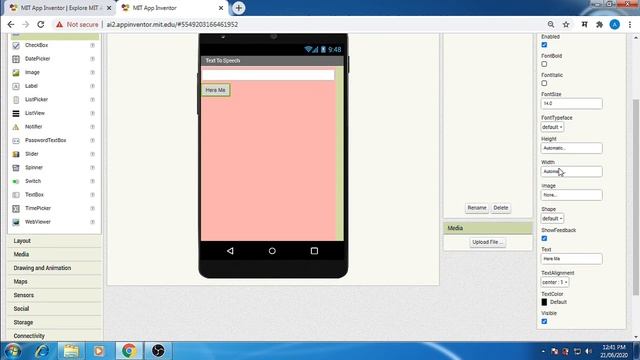The width and height of the screenshot is (640, 360).
Task: Select the PasswordTextBox component icon
Action: pos(16,140)
